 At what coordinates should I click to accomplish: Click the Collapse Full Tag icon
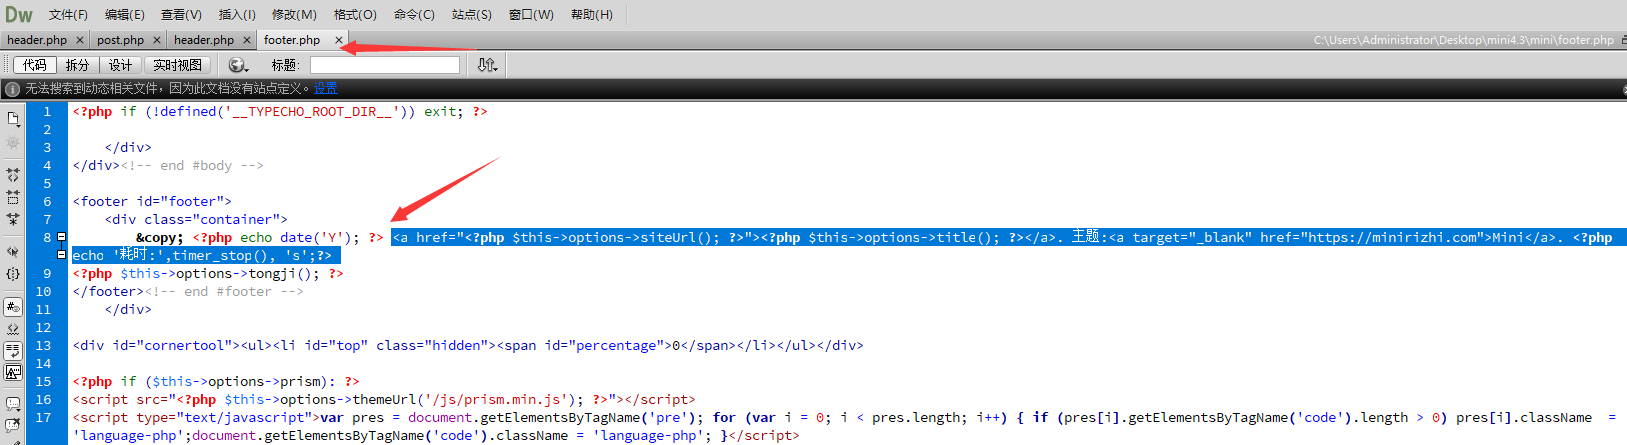pos(13,175)
